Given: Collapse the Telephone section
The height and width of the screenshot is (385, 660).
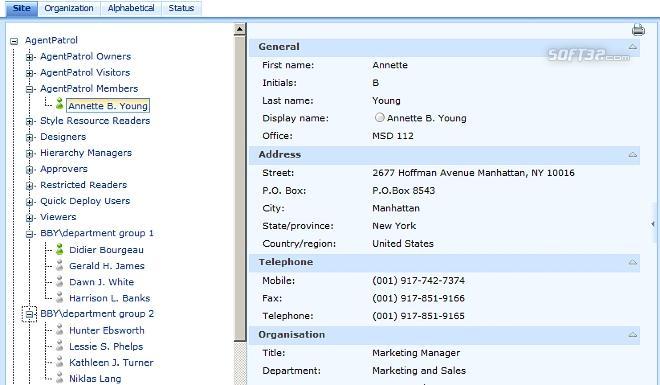Looking at the screenshot, I should coord(632,262).
